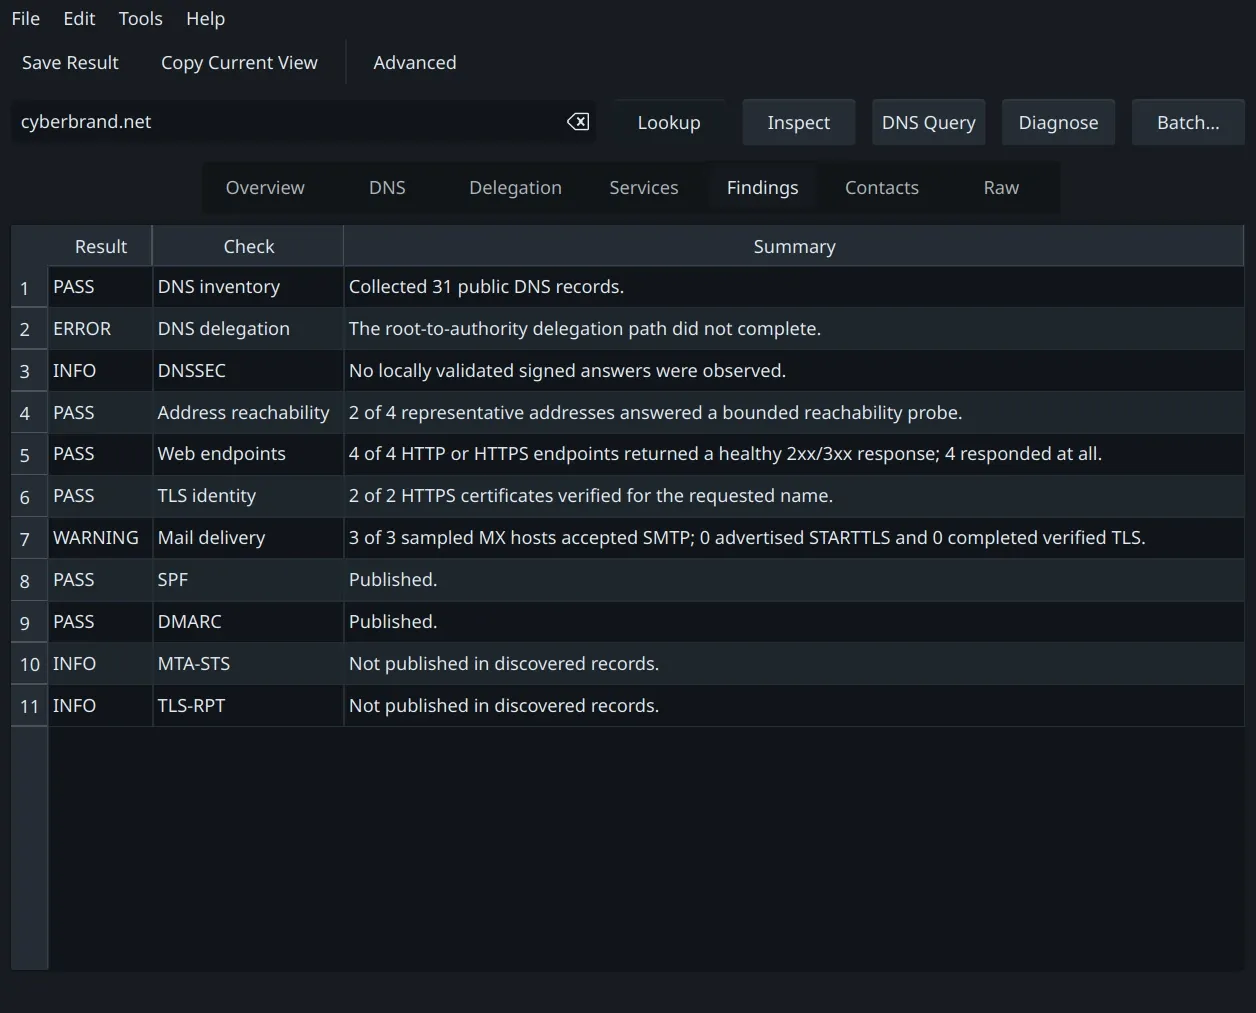Sort by the Check column header
1256x1013 pixels.
248,247
